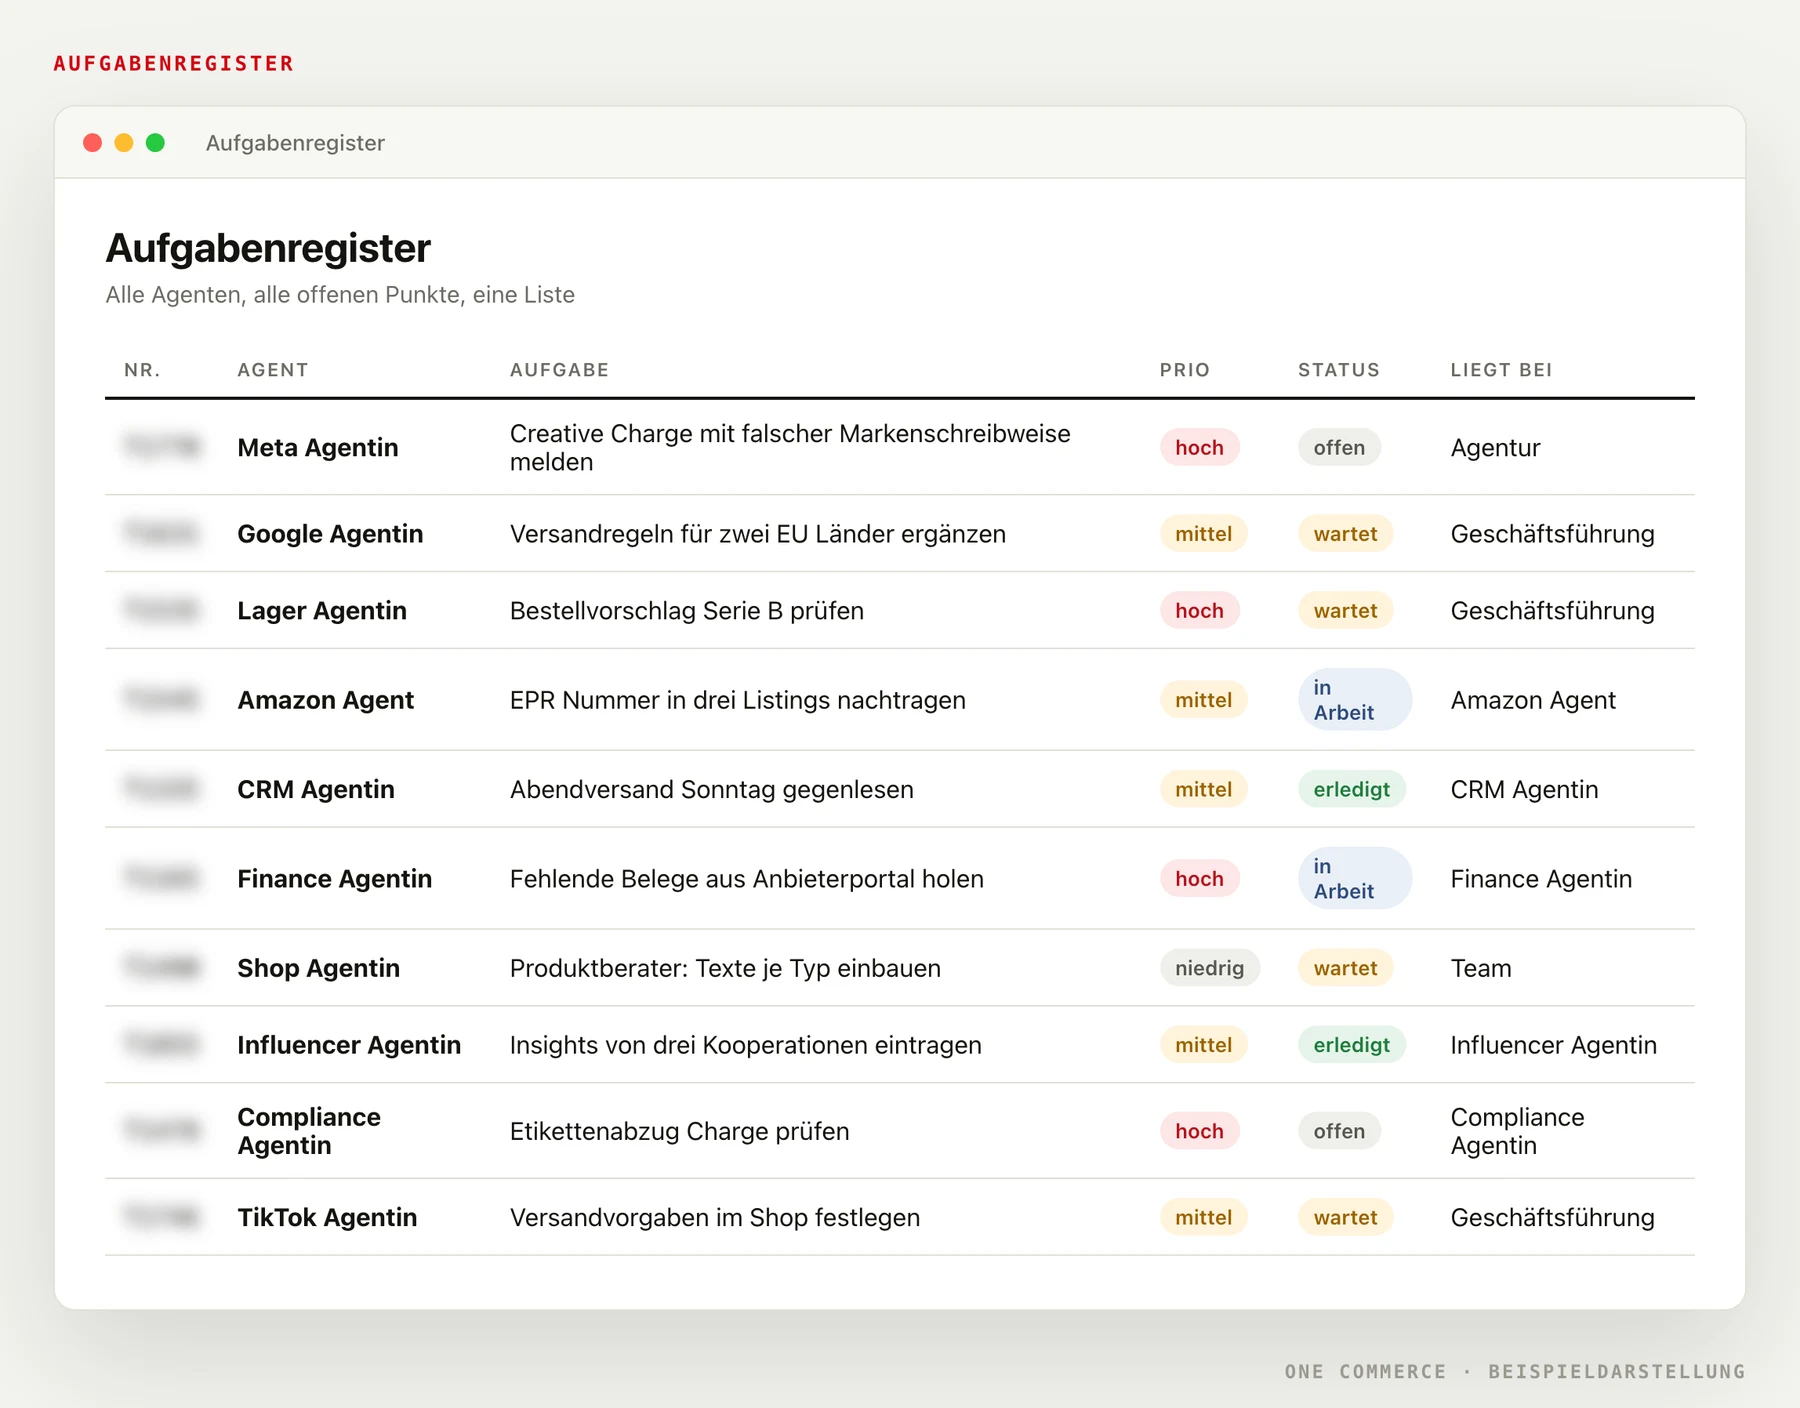
Task: Click the STATUS column header
Action: point(1339,370)
